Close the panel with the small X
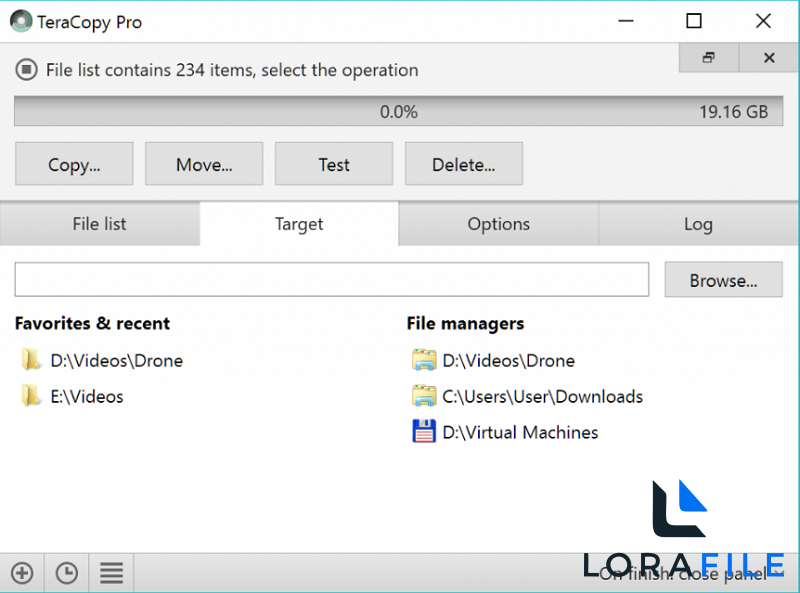Viewport: 800px width, 593px height. tap(769, 58)
